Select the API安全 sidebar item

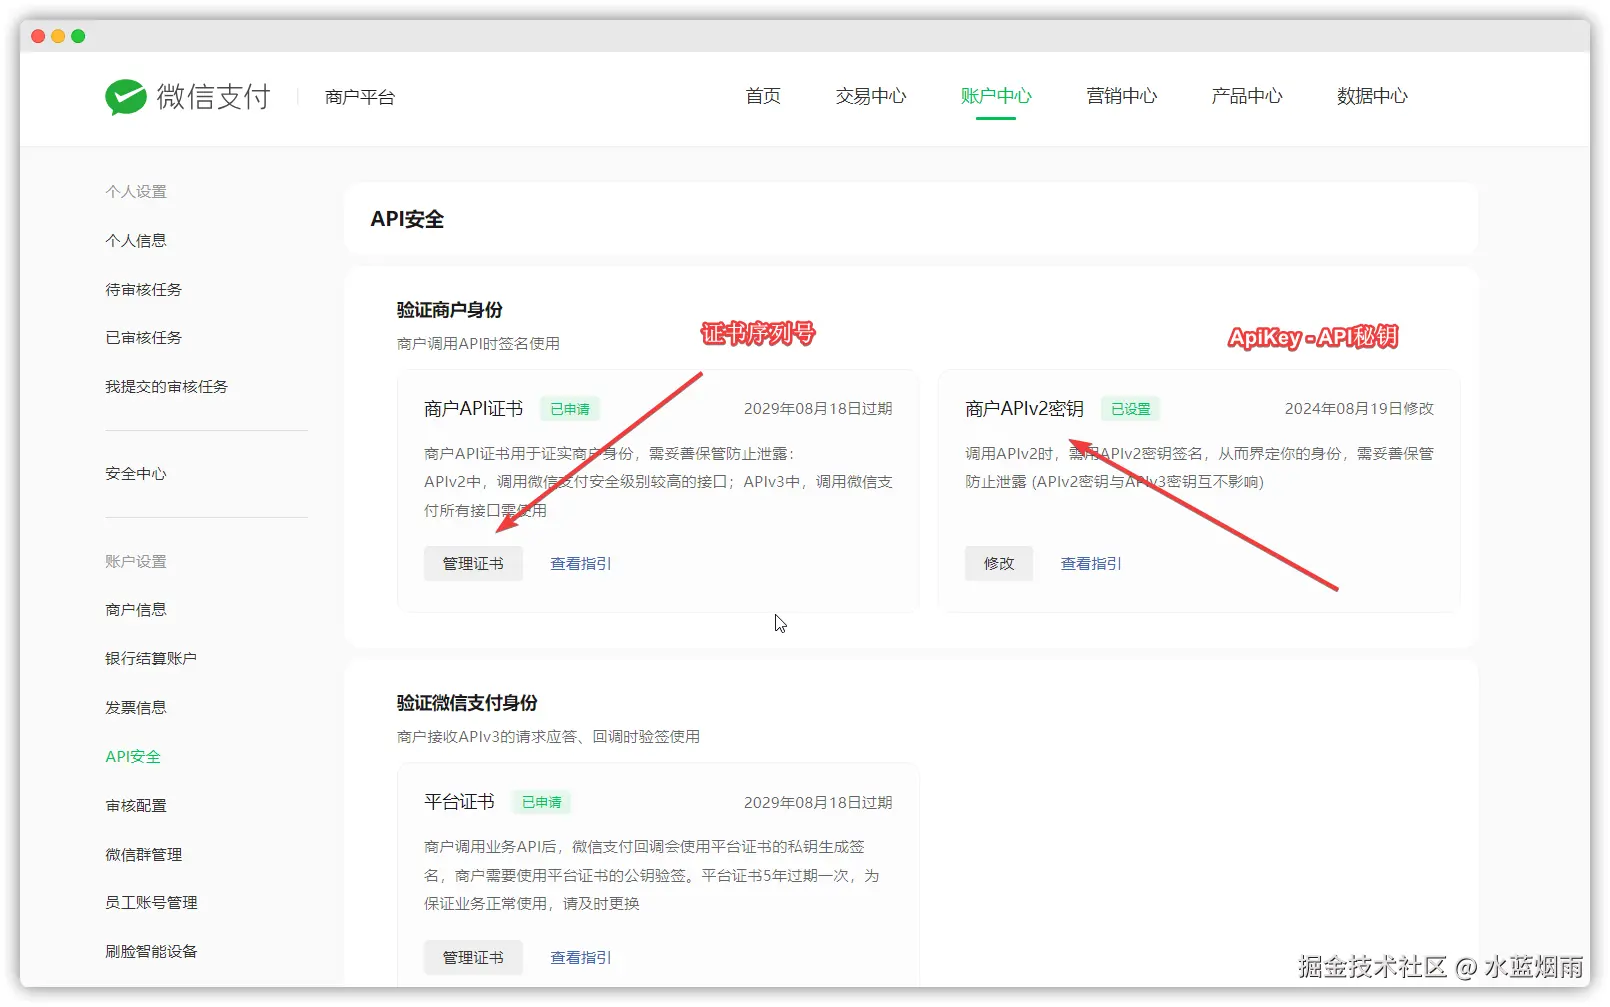click(133, 757)
